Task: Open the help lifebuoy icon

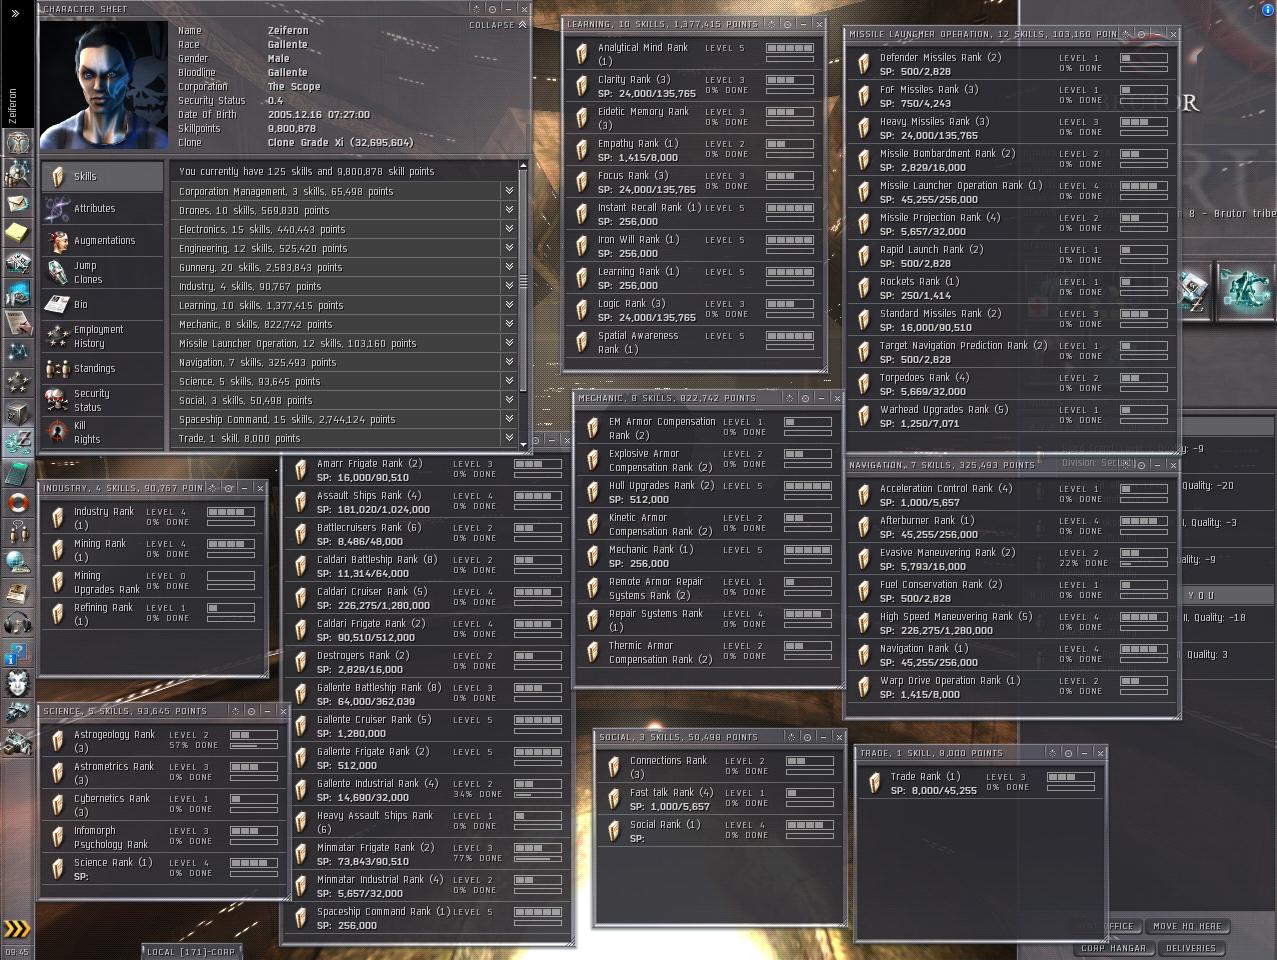Action: tap(17, 503)
